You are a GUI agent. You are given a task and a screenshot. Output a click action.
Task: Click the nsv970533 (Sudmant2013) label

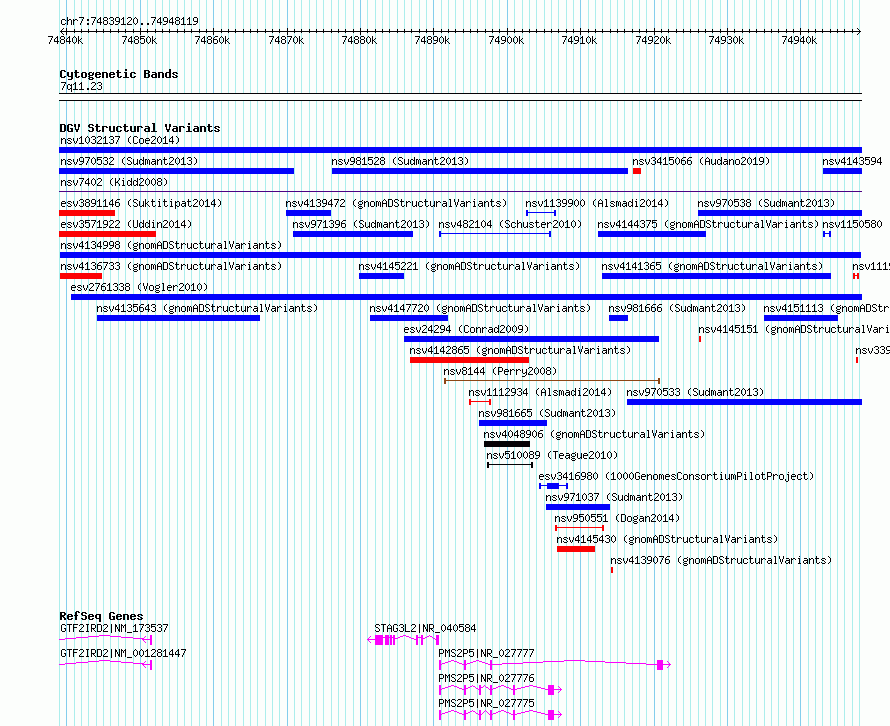[695, 392]
